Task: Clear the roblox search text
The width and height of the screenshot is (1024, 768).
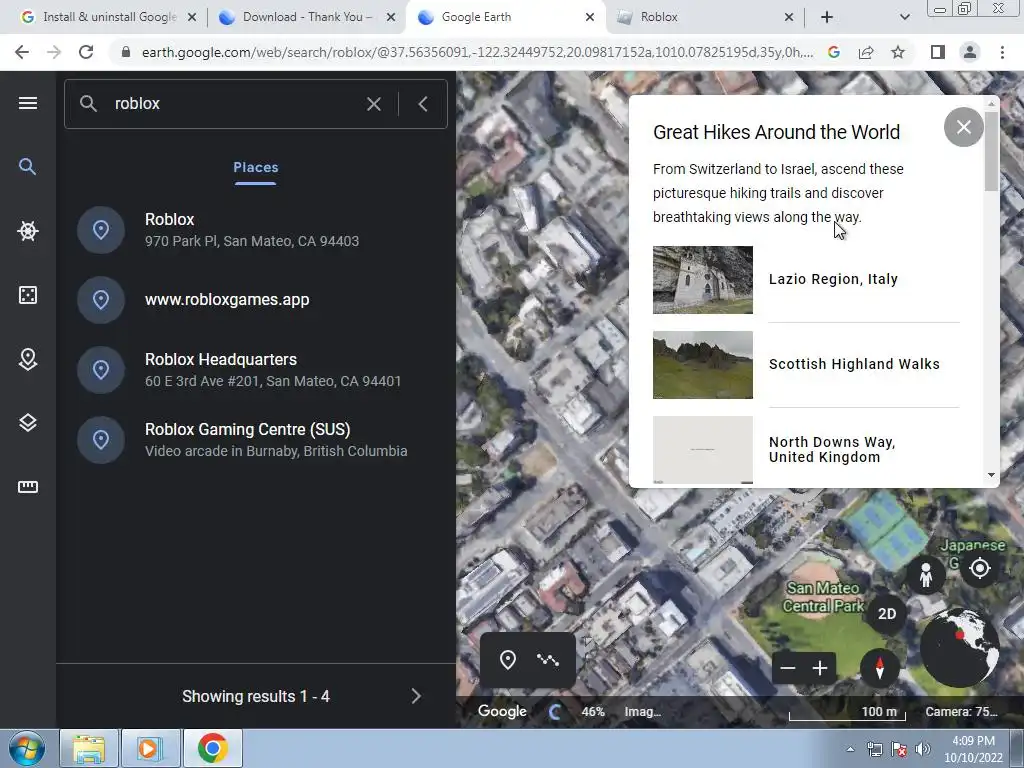Action: pos(374,104)
